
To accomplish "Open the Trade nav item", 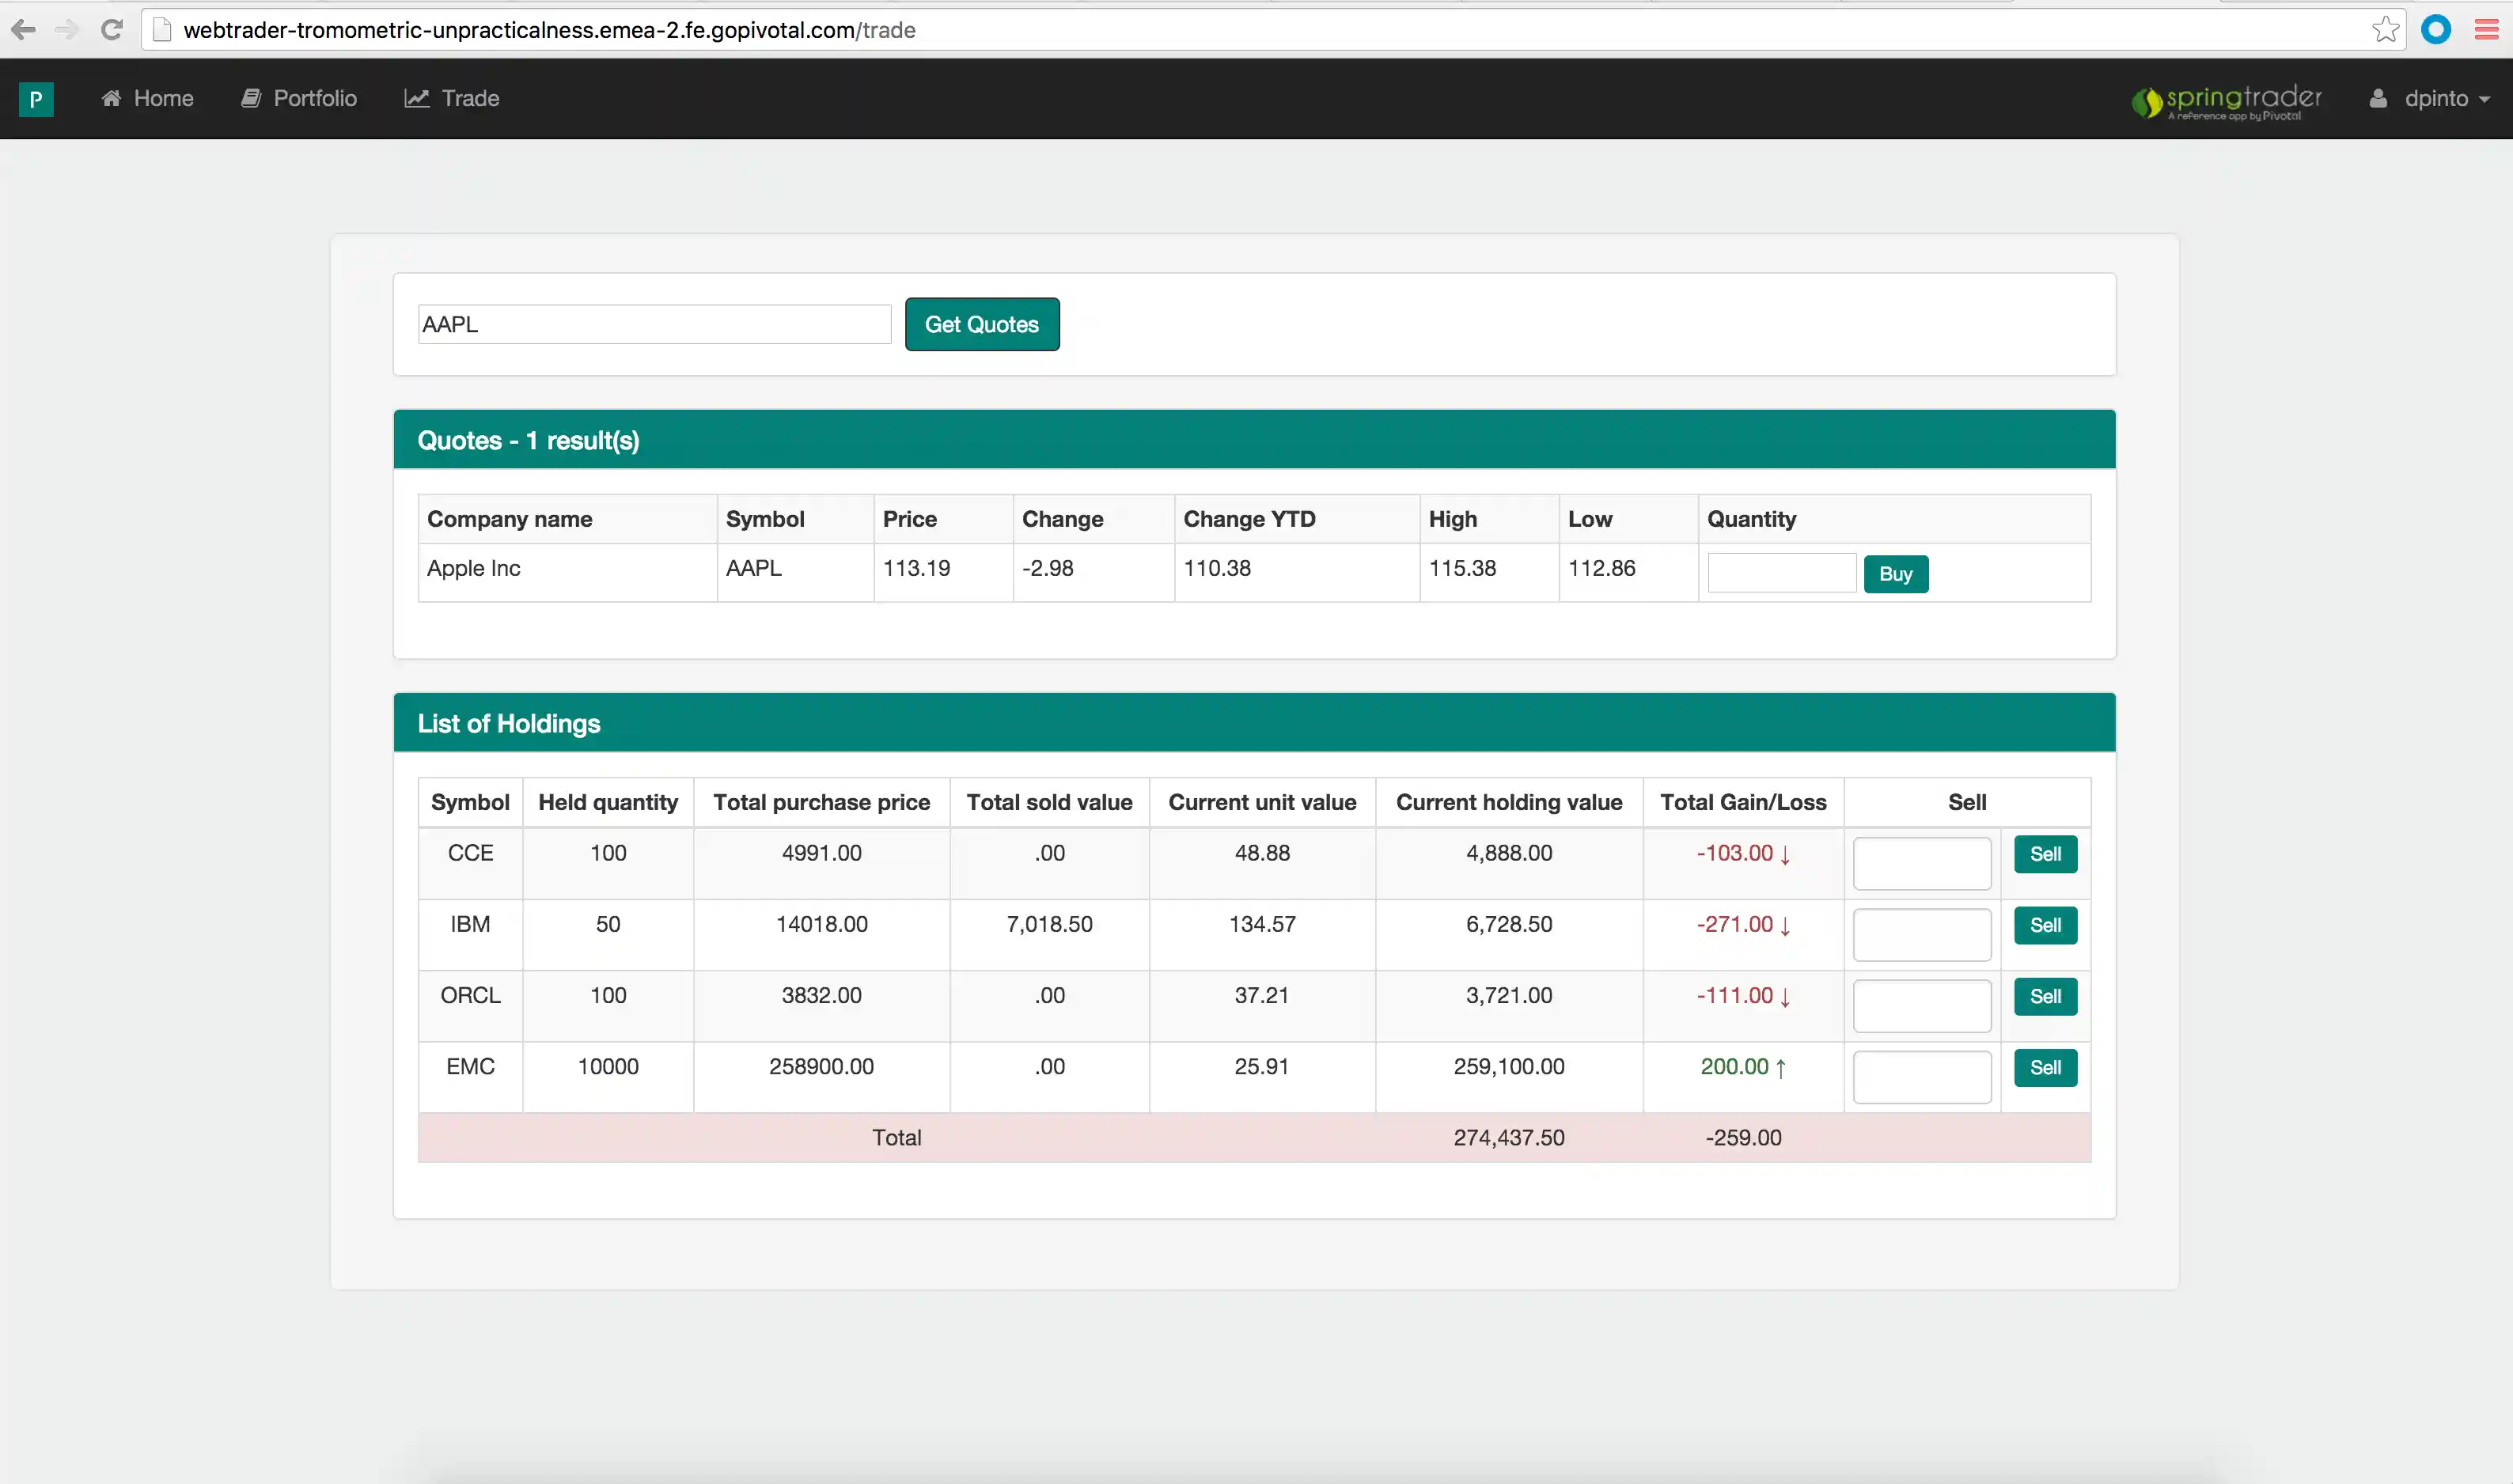I will (452, 99).
